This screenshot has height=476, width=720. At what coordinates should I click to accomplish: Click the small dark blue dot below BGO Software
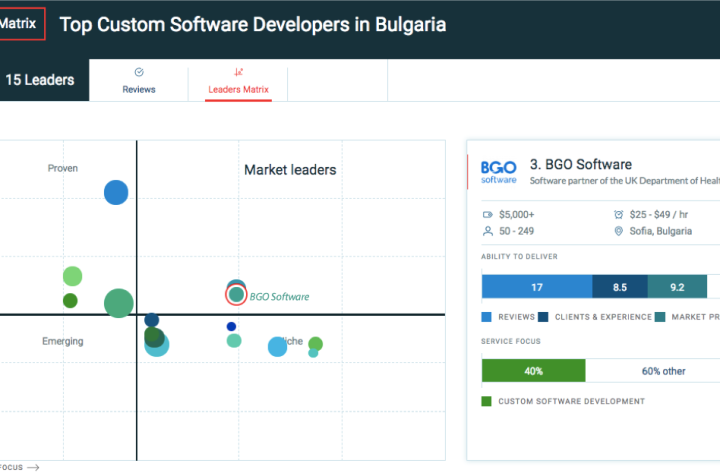click(231, 326)
